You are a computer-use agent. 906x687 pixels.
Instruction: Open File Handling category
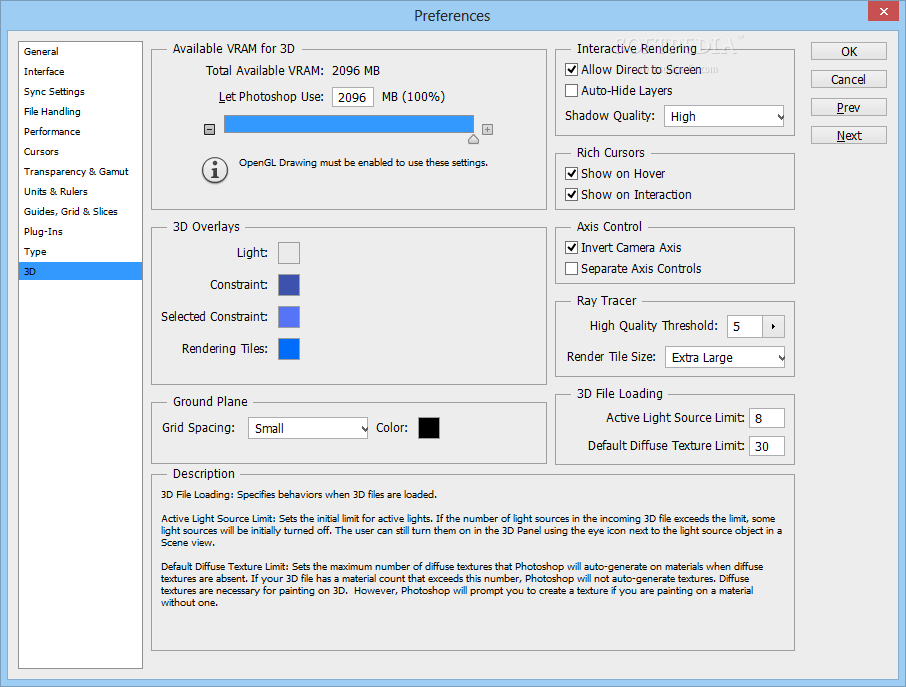(80, 112)
